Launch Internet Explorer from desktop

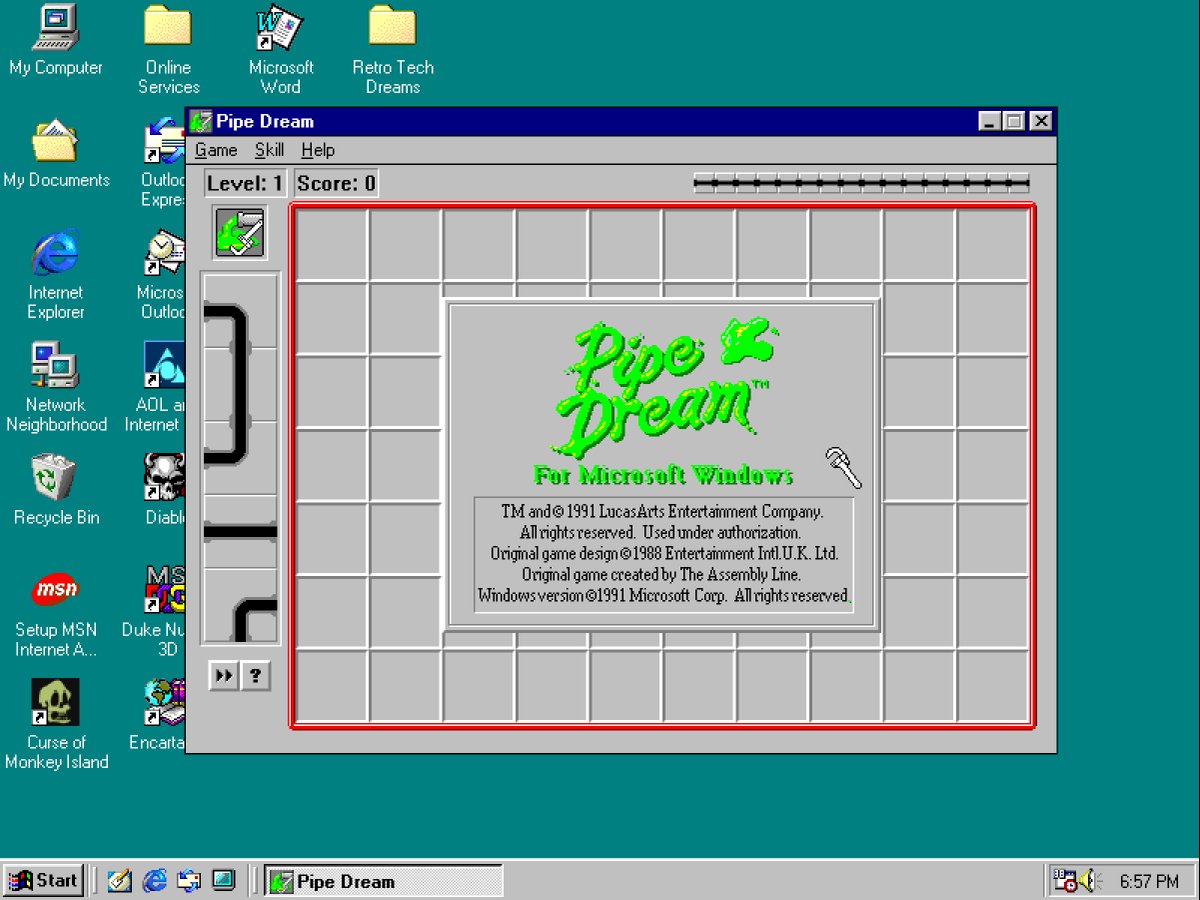(56, 274)
